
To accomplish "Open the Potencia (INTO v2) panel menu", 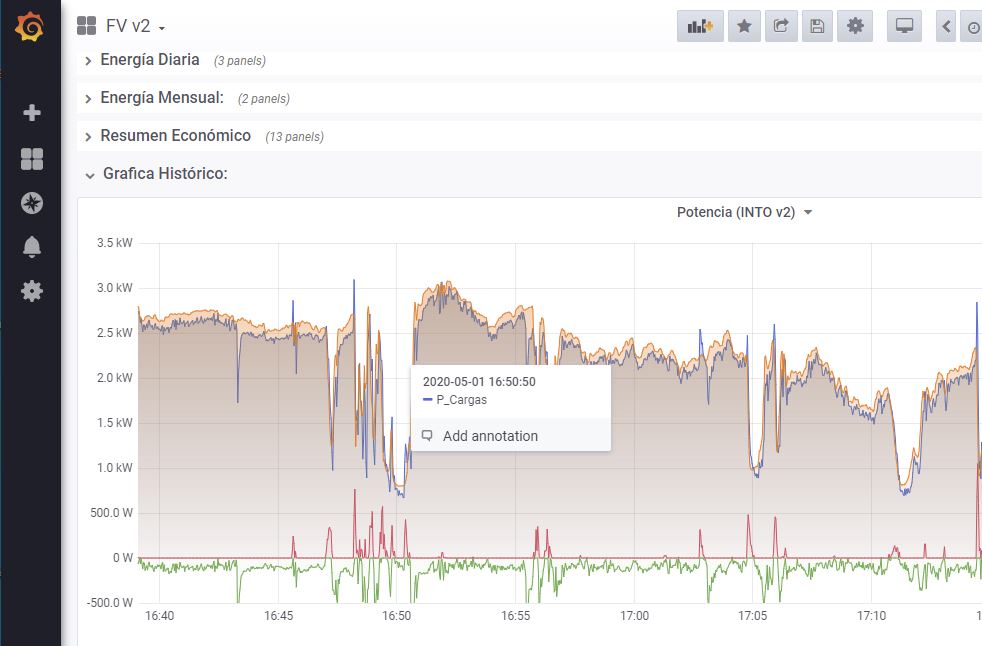I will tap(745, 212).
